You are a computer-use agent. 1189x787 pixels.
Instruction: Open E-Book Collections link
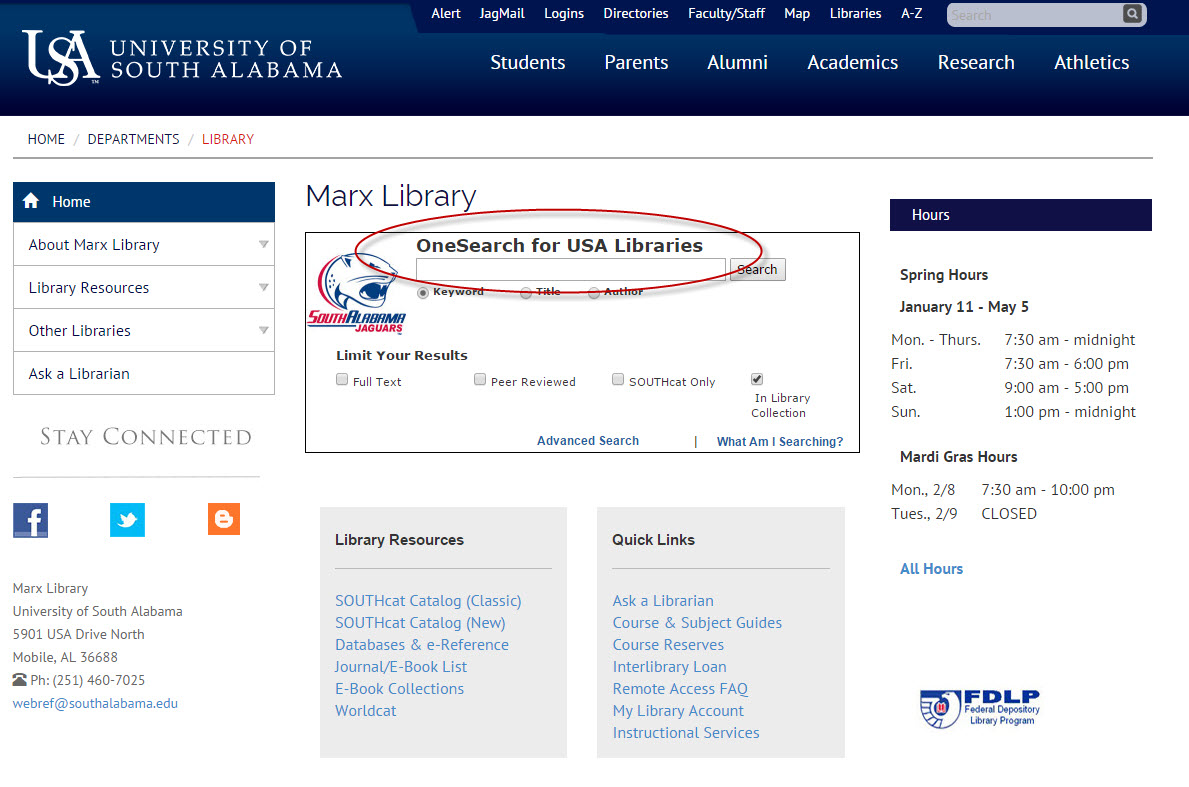(400, 688)
